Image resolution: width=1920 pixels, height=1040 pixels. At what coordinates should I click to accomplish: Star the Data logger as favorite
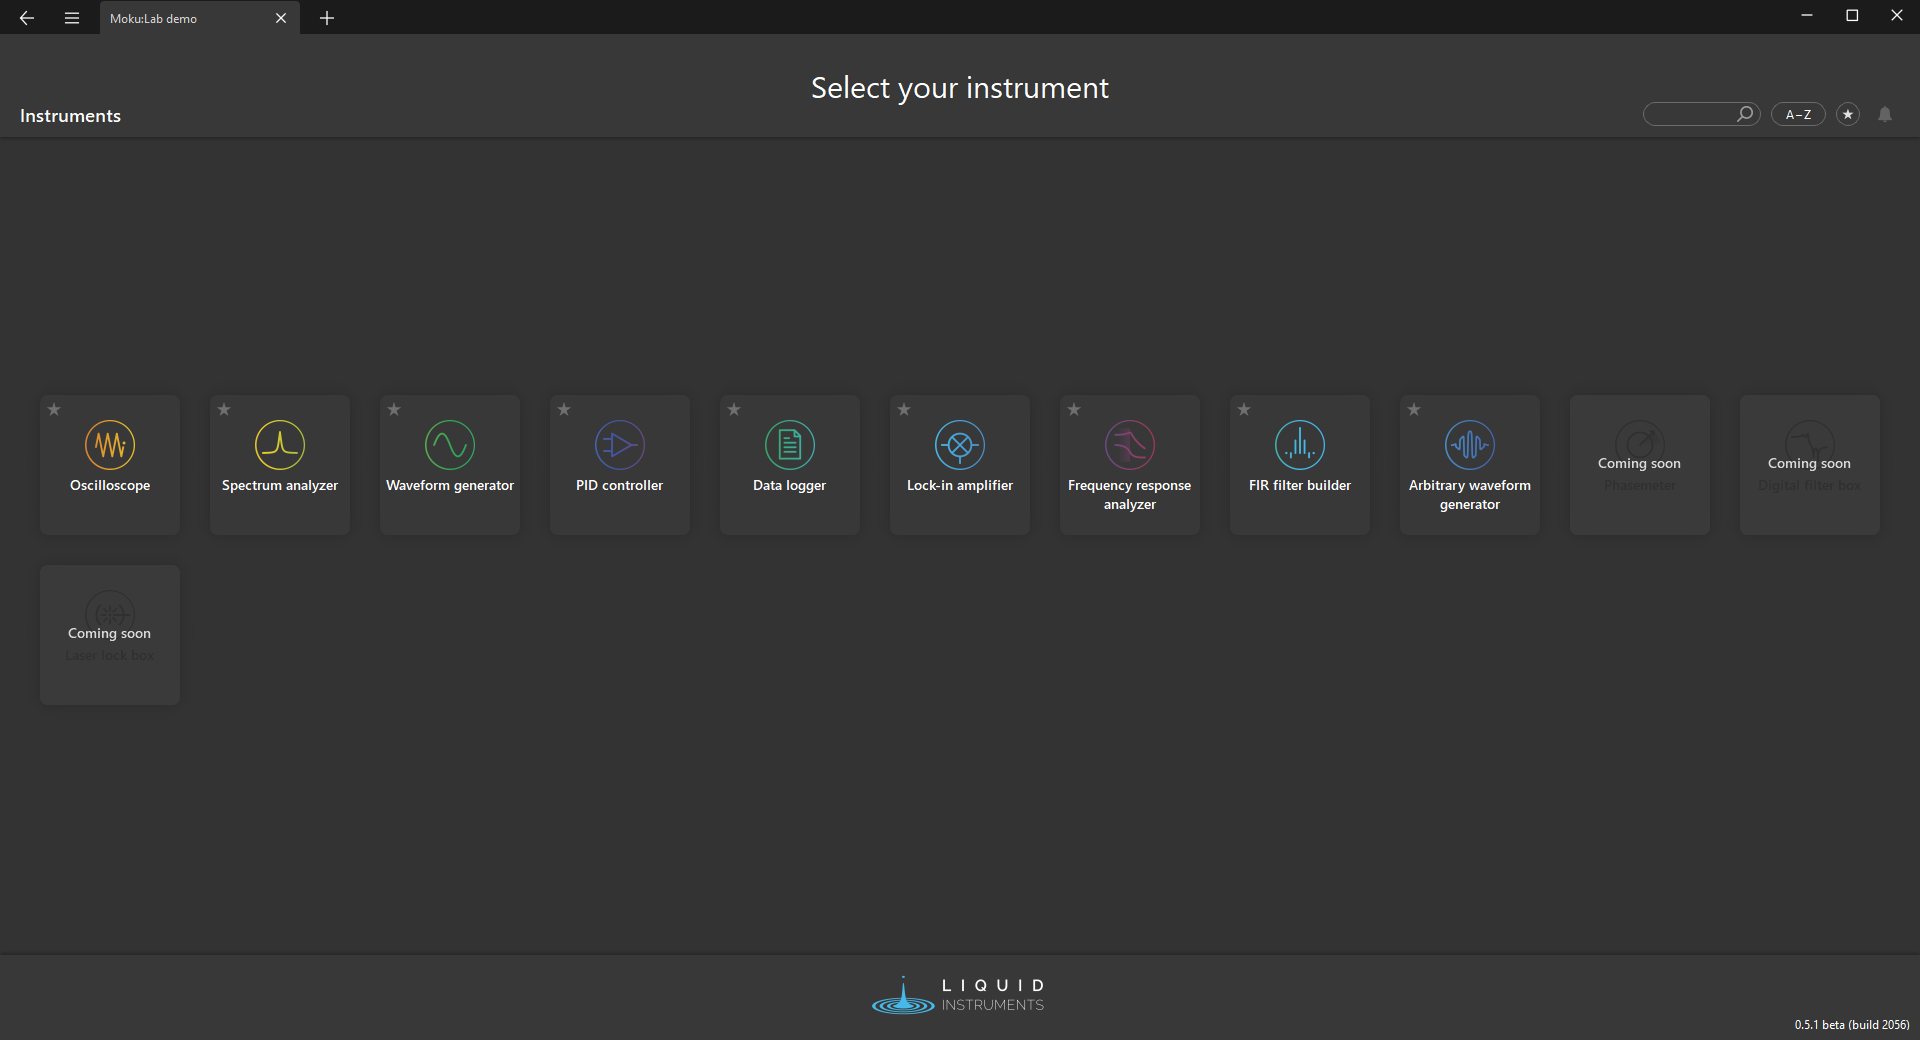click(x=735, y=410)
